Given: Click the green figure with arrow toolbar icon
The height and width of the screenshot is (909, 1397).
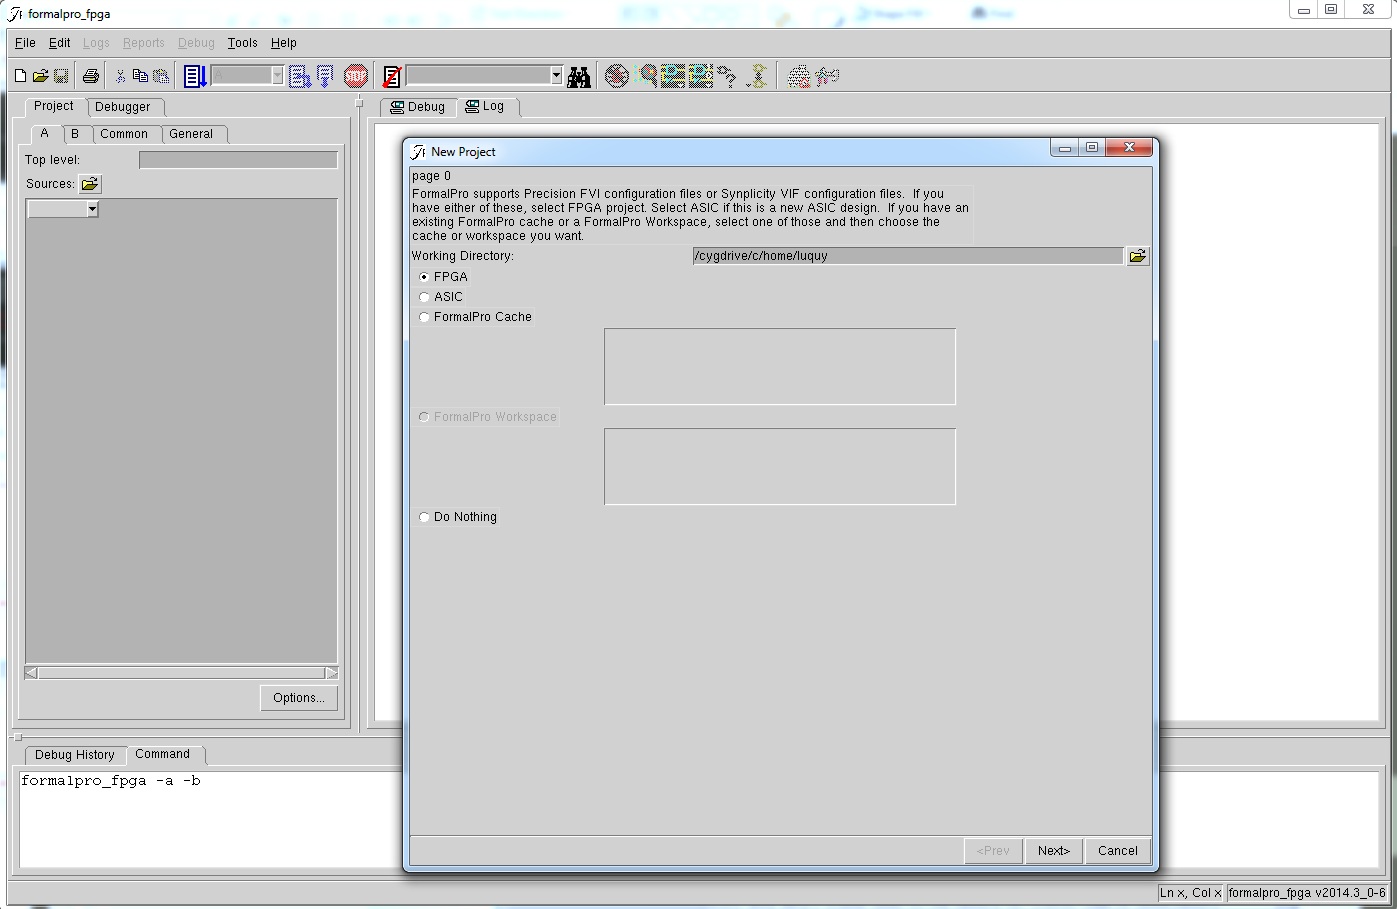Looking at the screenshot, I should [757, 76].
